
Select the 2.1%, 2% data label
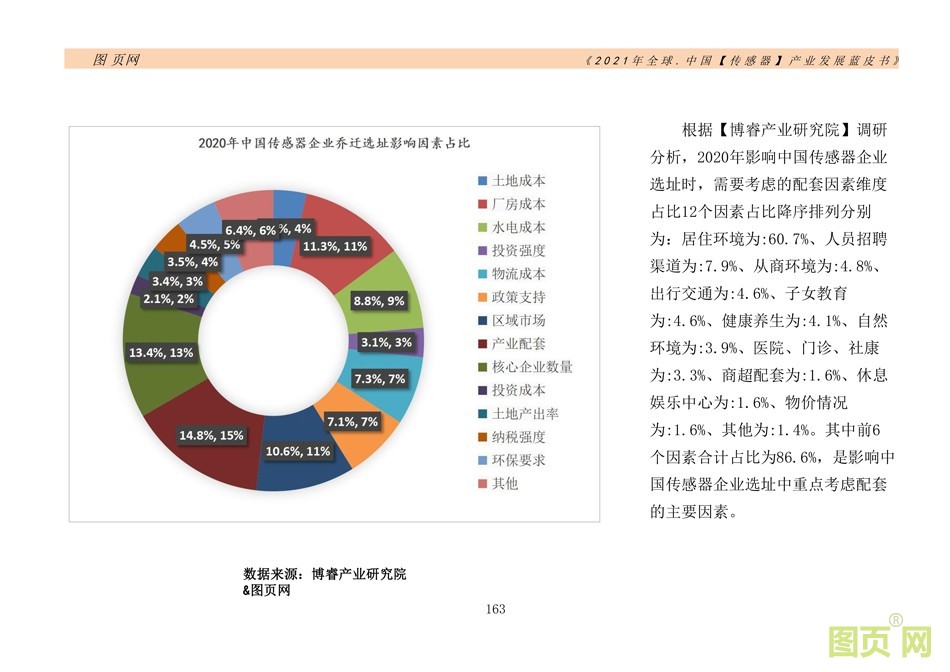tap(170, 298)
